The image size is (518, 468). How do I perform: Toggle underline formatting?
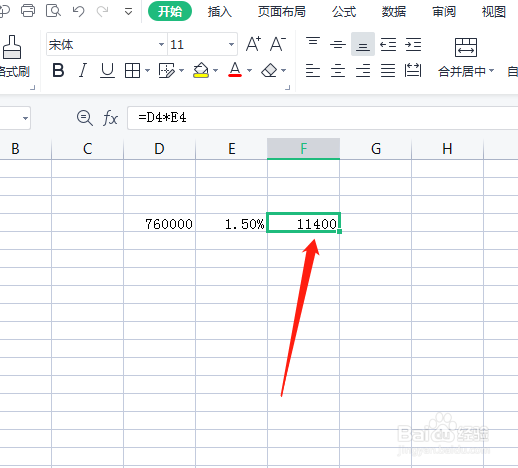107,70
